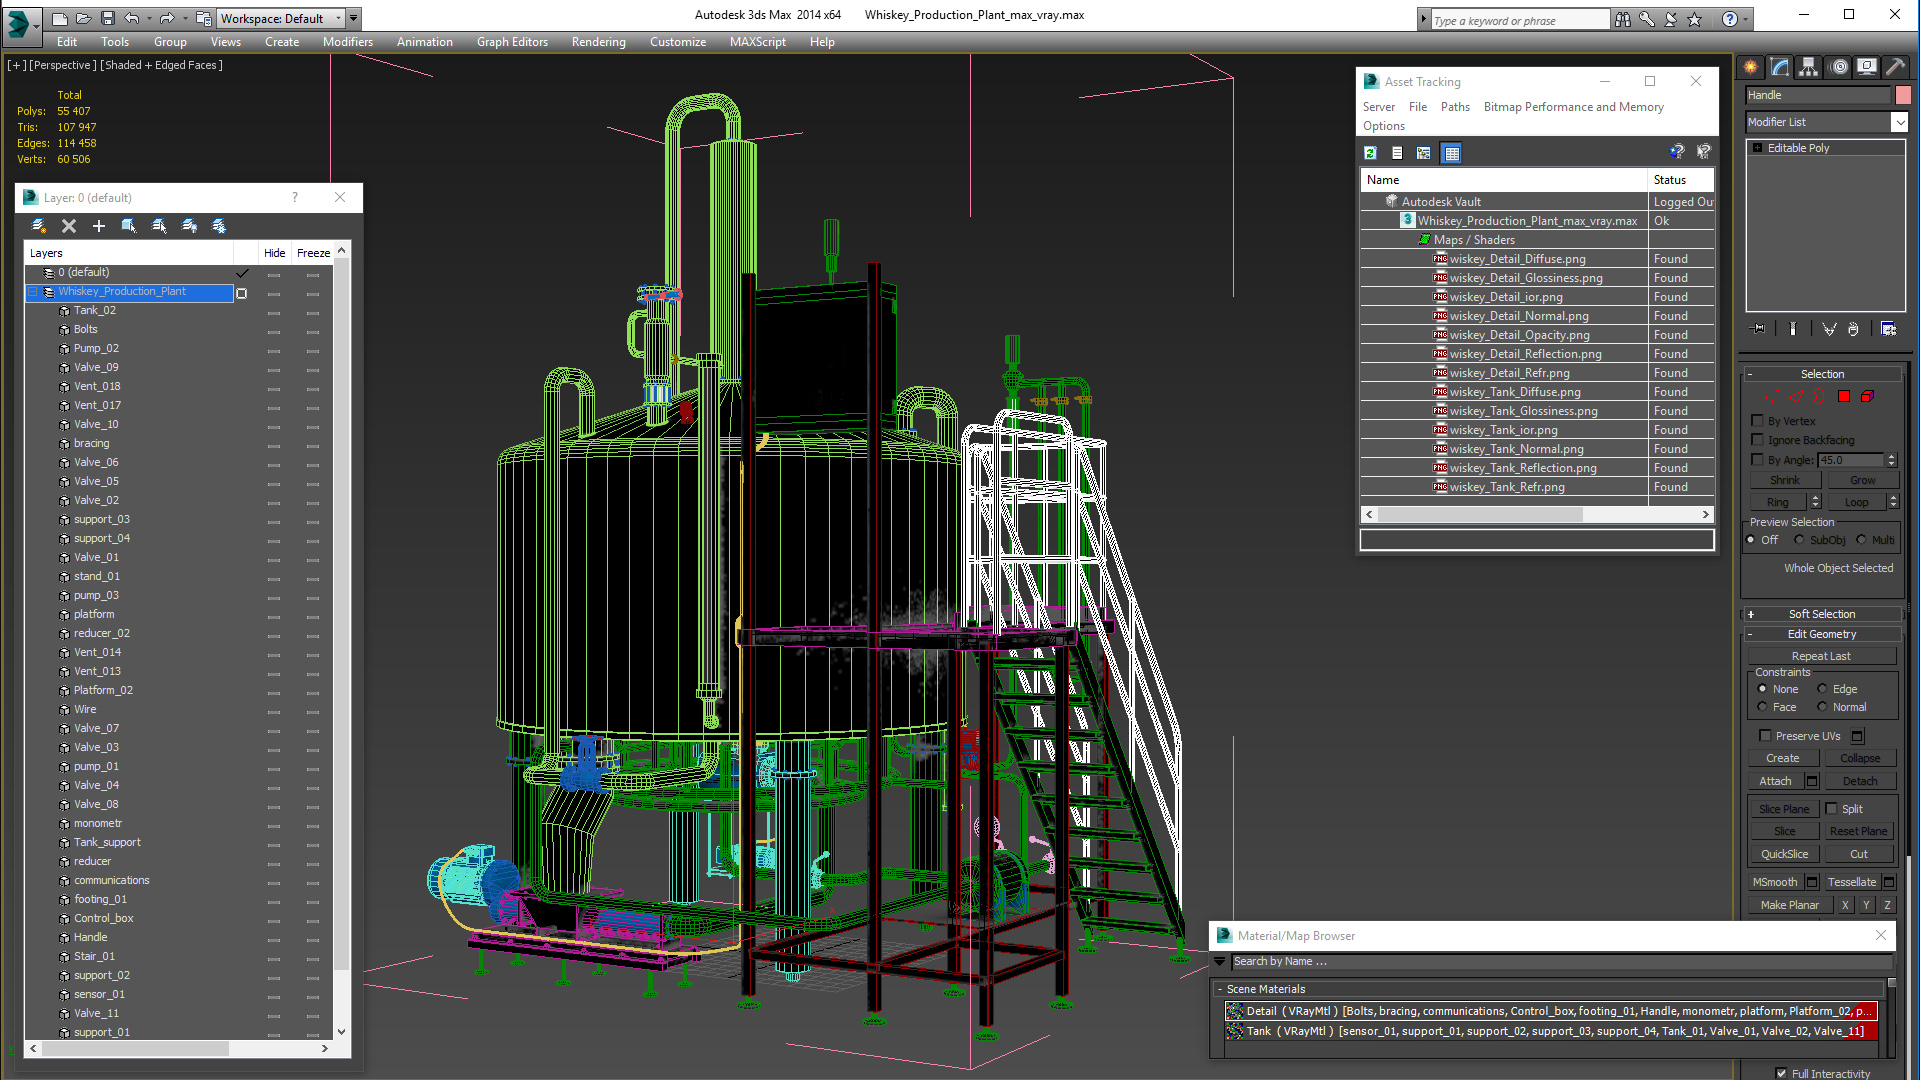Viewport: 1920px width, 1080px height.
Task: Select Edge constraint radio button
Action: click(x=1822, y=689)
